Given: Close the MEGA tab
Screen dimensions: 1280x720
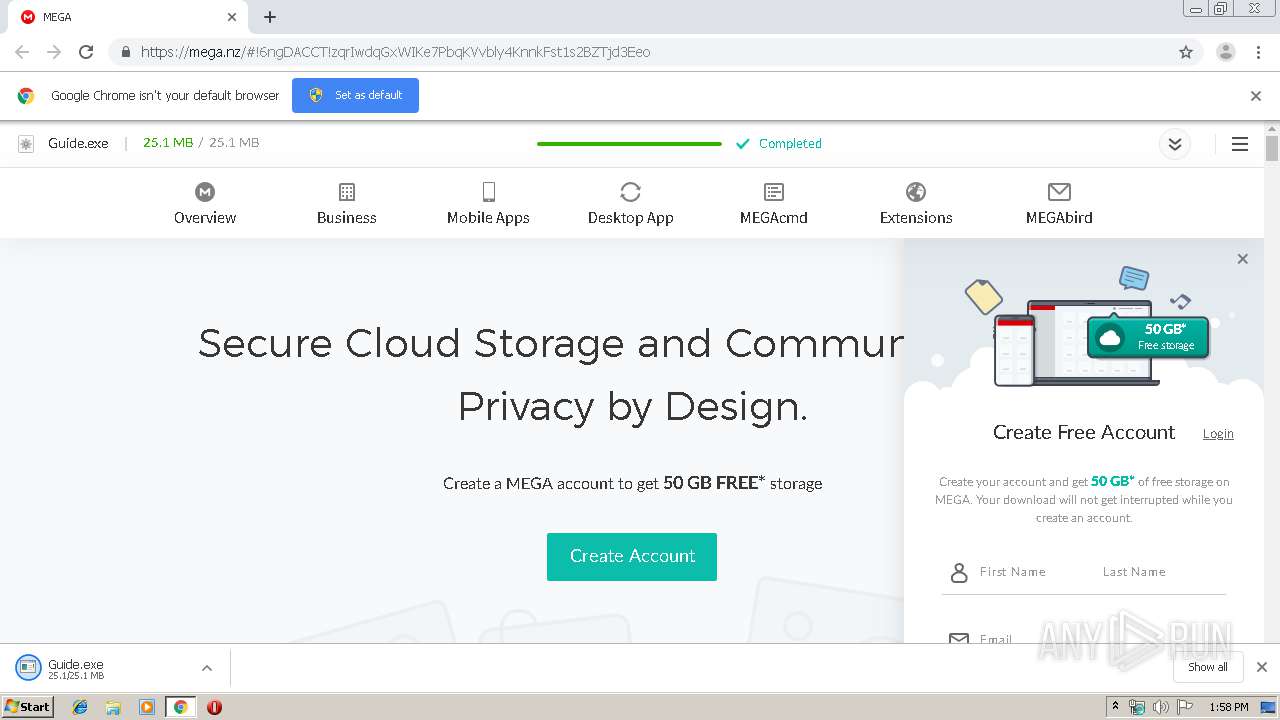Looking at the screenshot, I should point(231,17).
